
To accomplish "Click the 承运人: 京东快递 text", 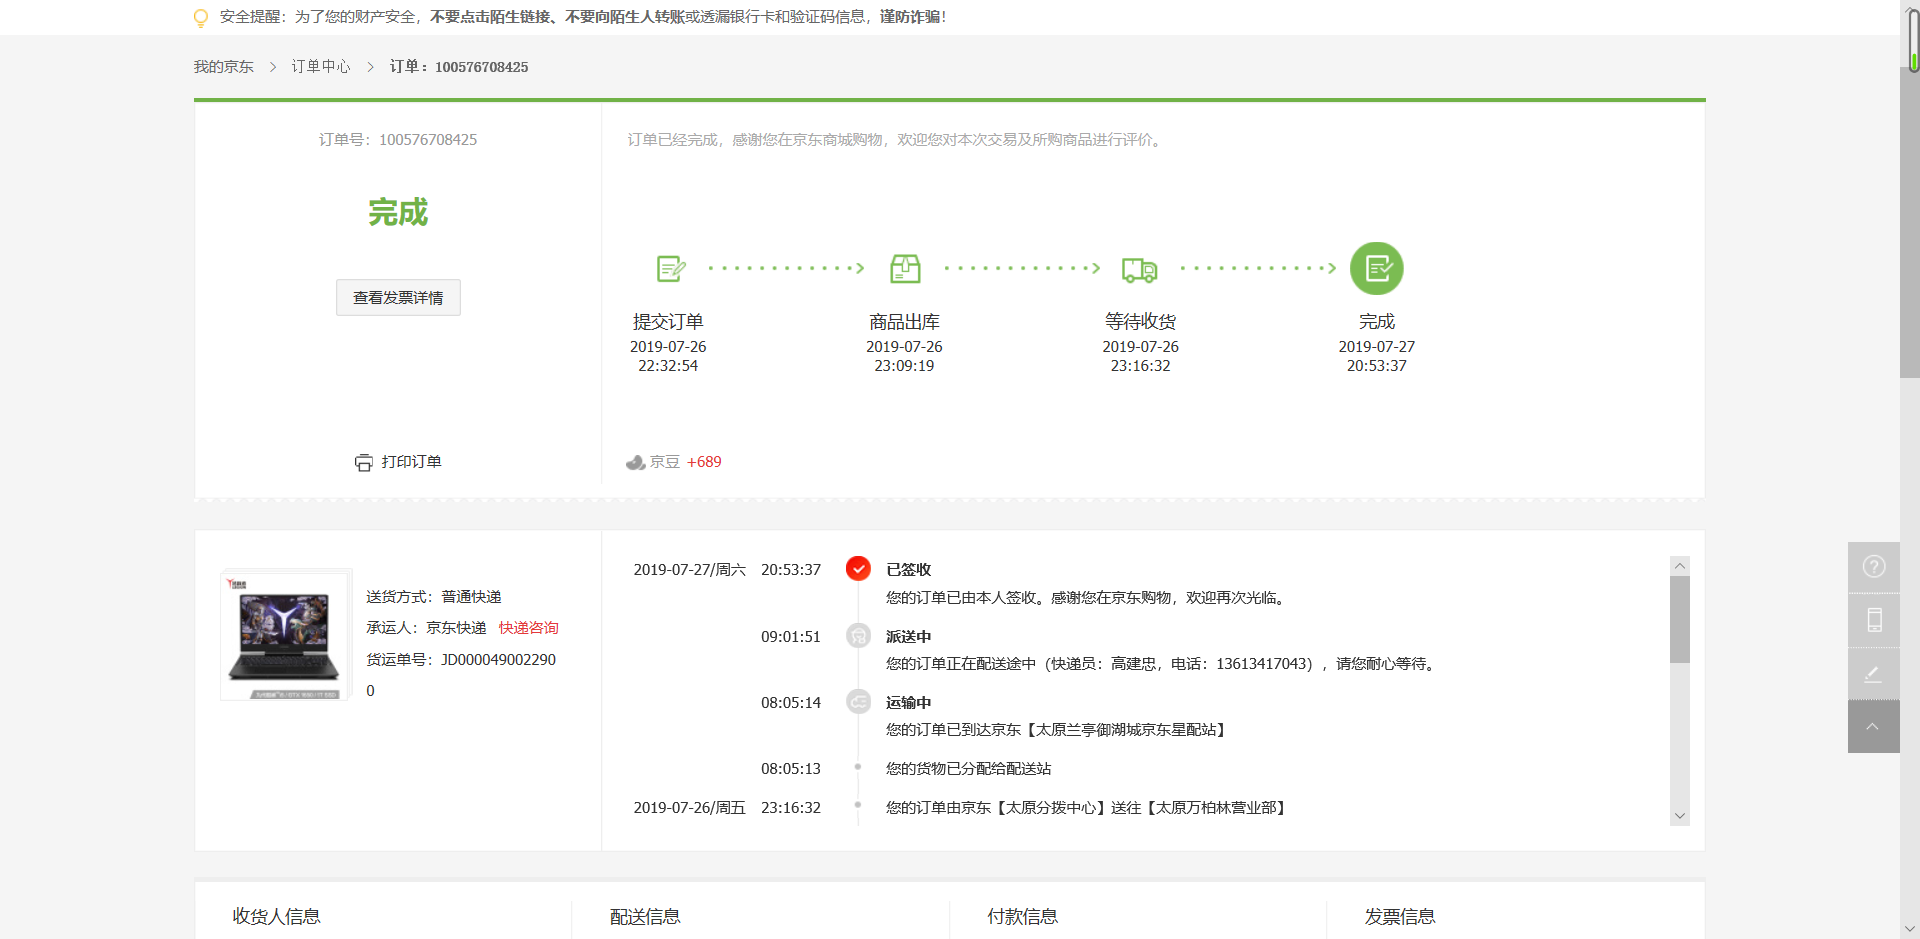I will 426,628.
